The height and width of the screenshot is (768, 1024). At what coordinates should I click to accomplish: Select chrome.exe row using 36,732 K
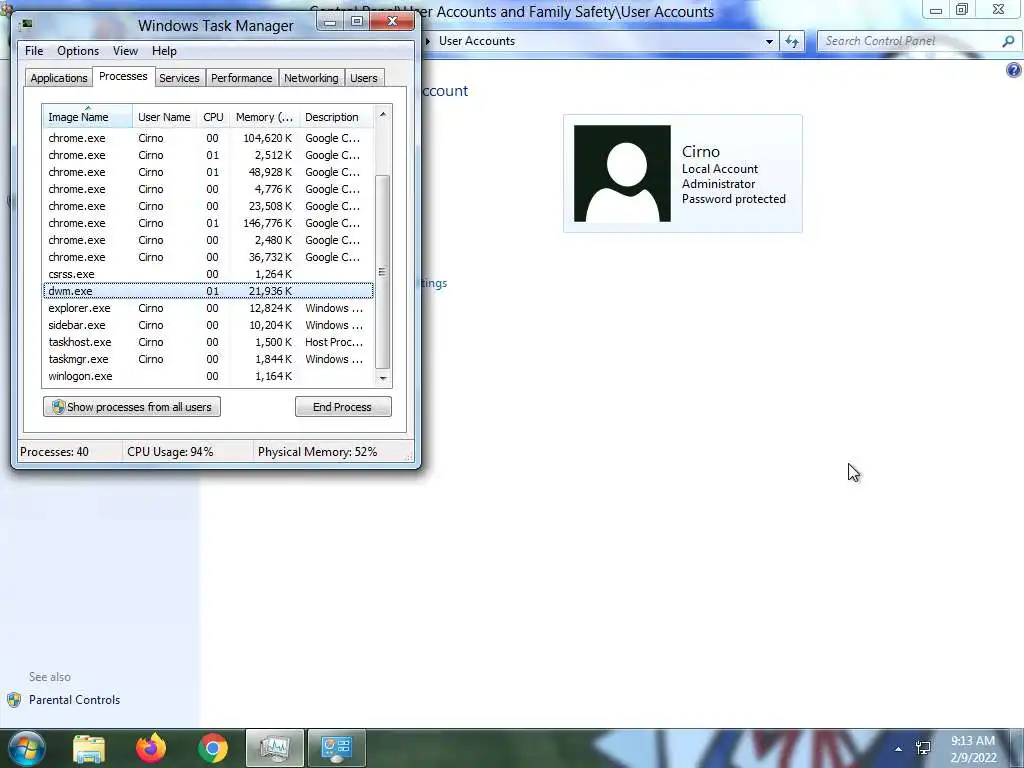click(x=209, y=257)
